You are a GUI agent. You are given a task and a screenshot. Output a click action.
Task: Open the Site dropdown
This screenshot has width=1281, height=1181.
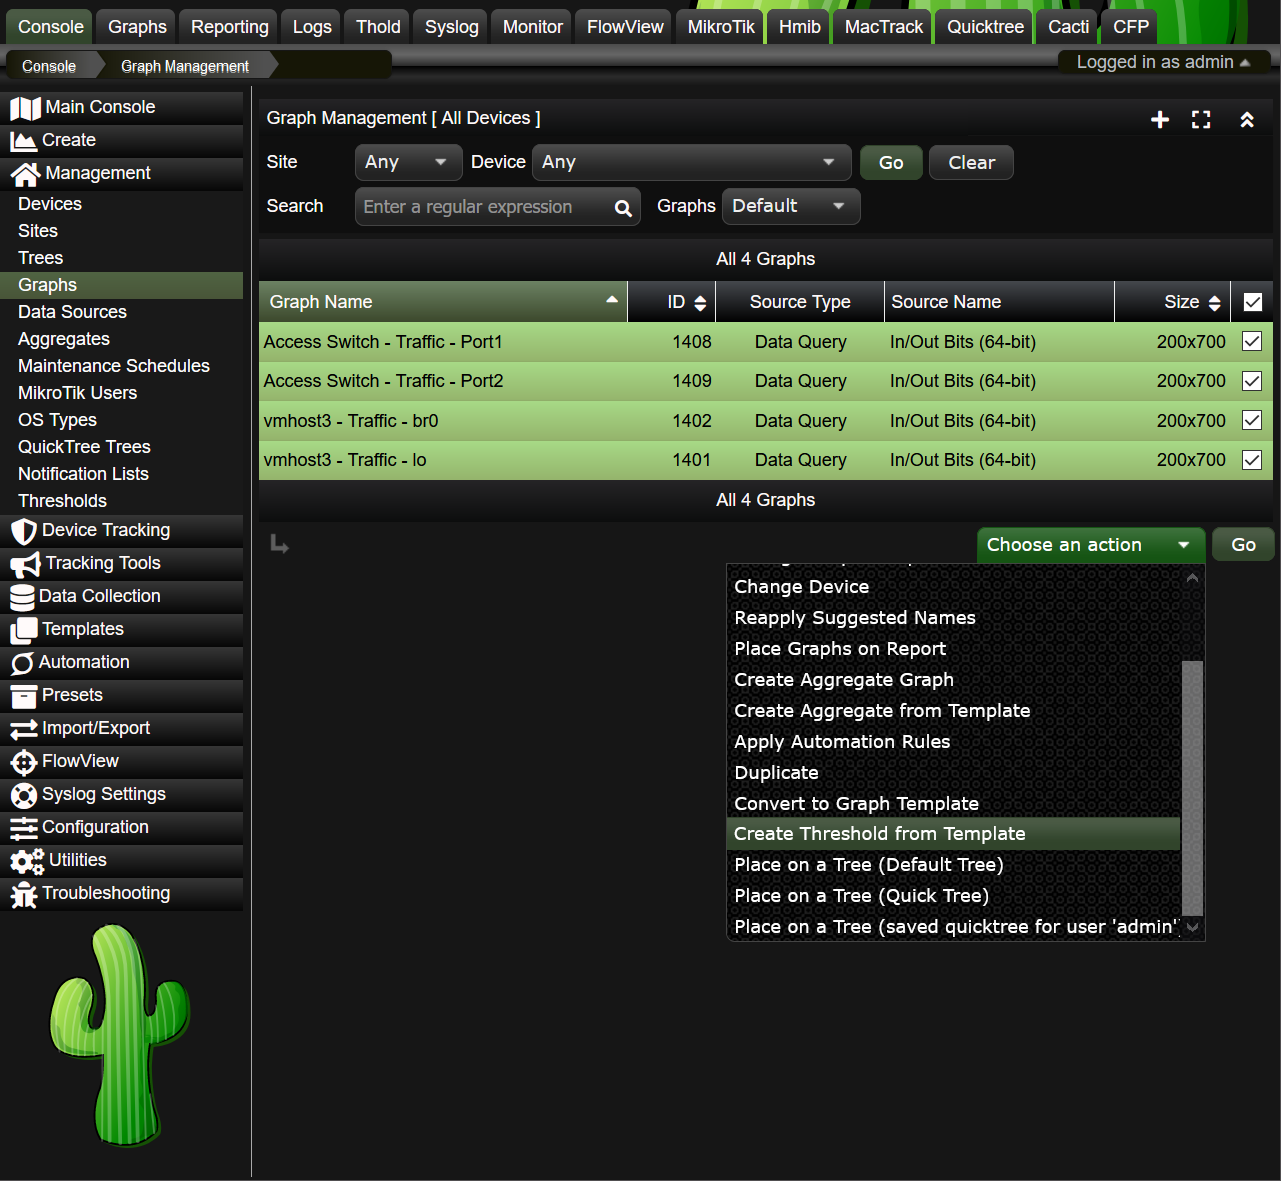(x=408, y=162)
